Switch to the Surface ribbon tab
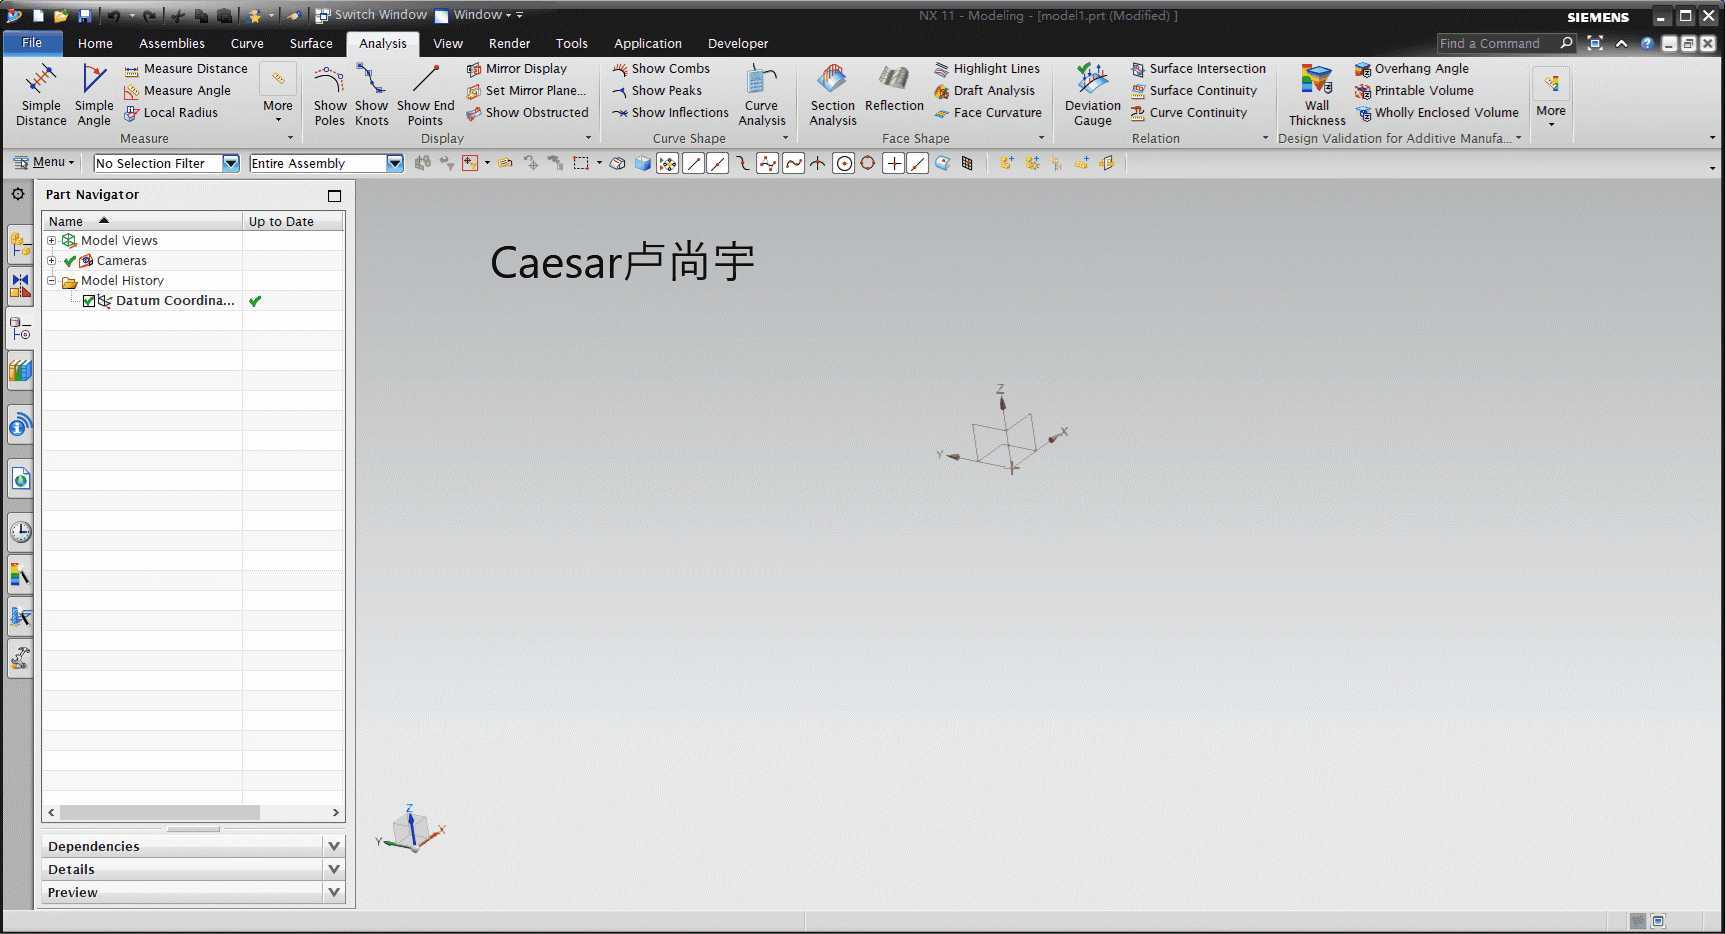This screenshot has width=1725, height=934. [311, 43]
